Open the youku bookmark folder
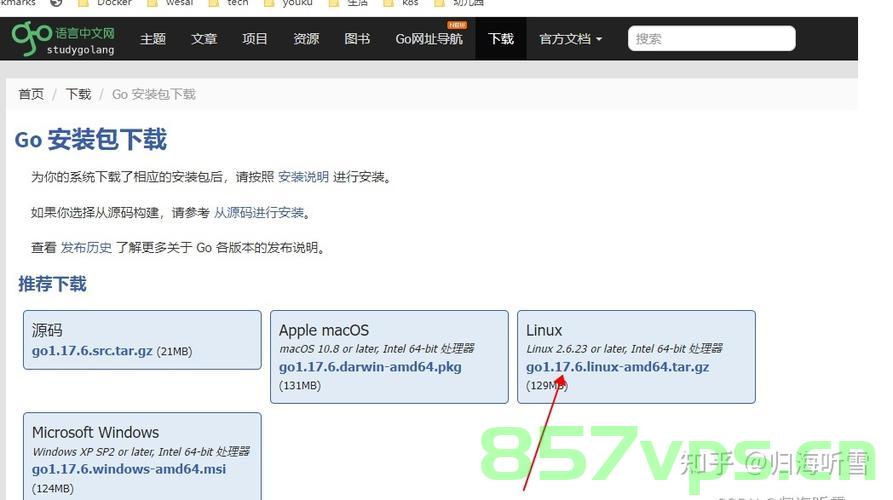Image resolution: width=893 pixels, height=500 pixels. tap(289, 3)
